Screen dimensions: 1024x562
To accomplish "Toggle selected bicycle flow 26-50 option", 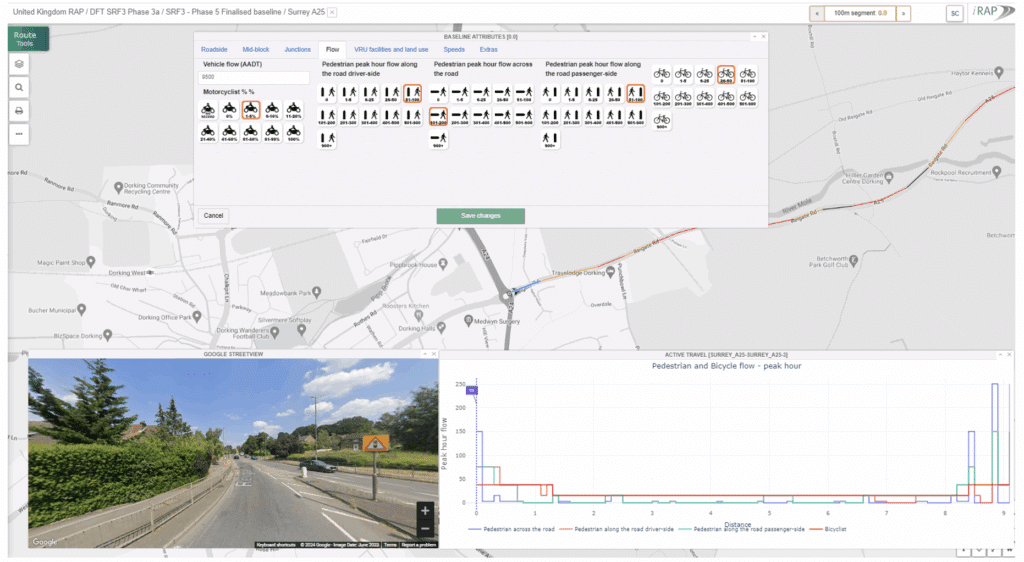I will click(726, 74).
